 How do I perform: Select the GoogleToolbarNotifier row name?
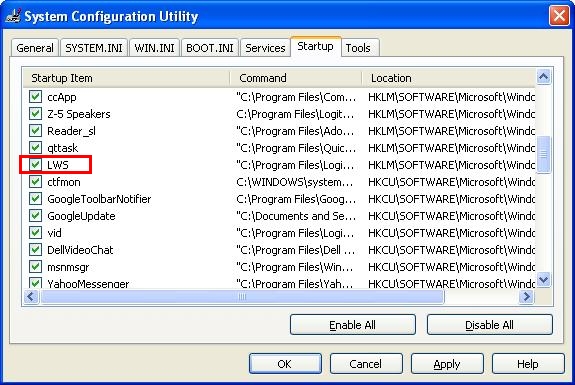click(x=99, y=199)
